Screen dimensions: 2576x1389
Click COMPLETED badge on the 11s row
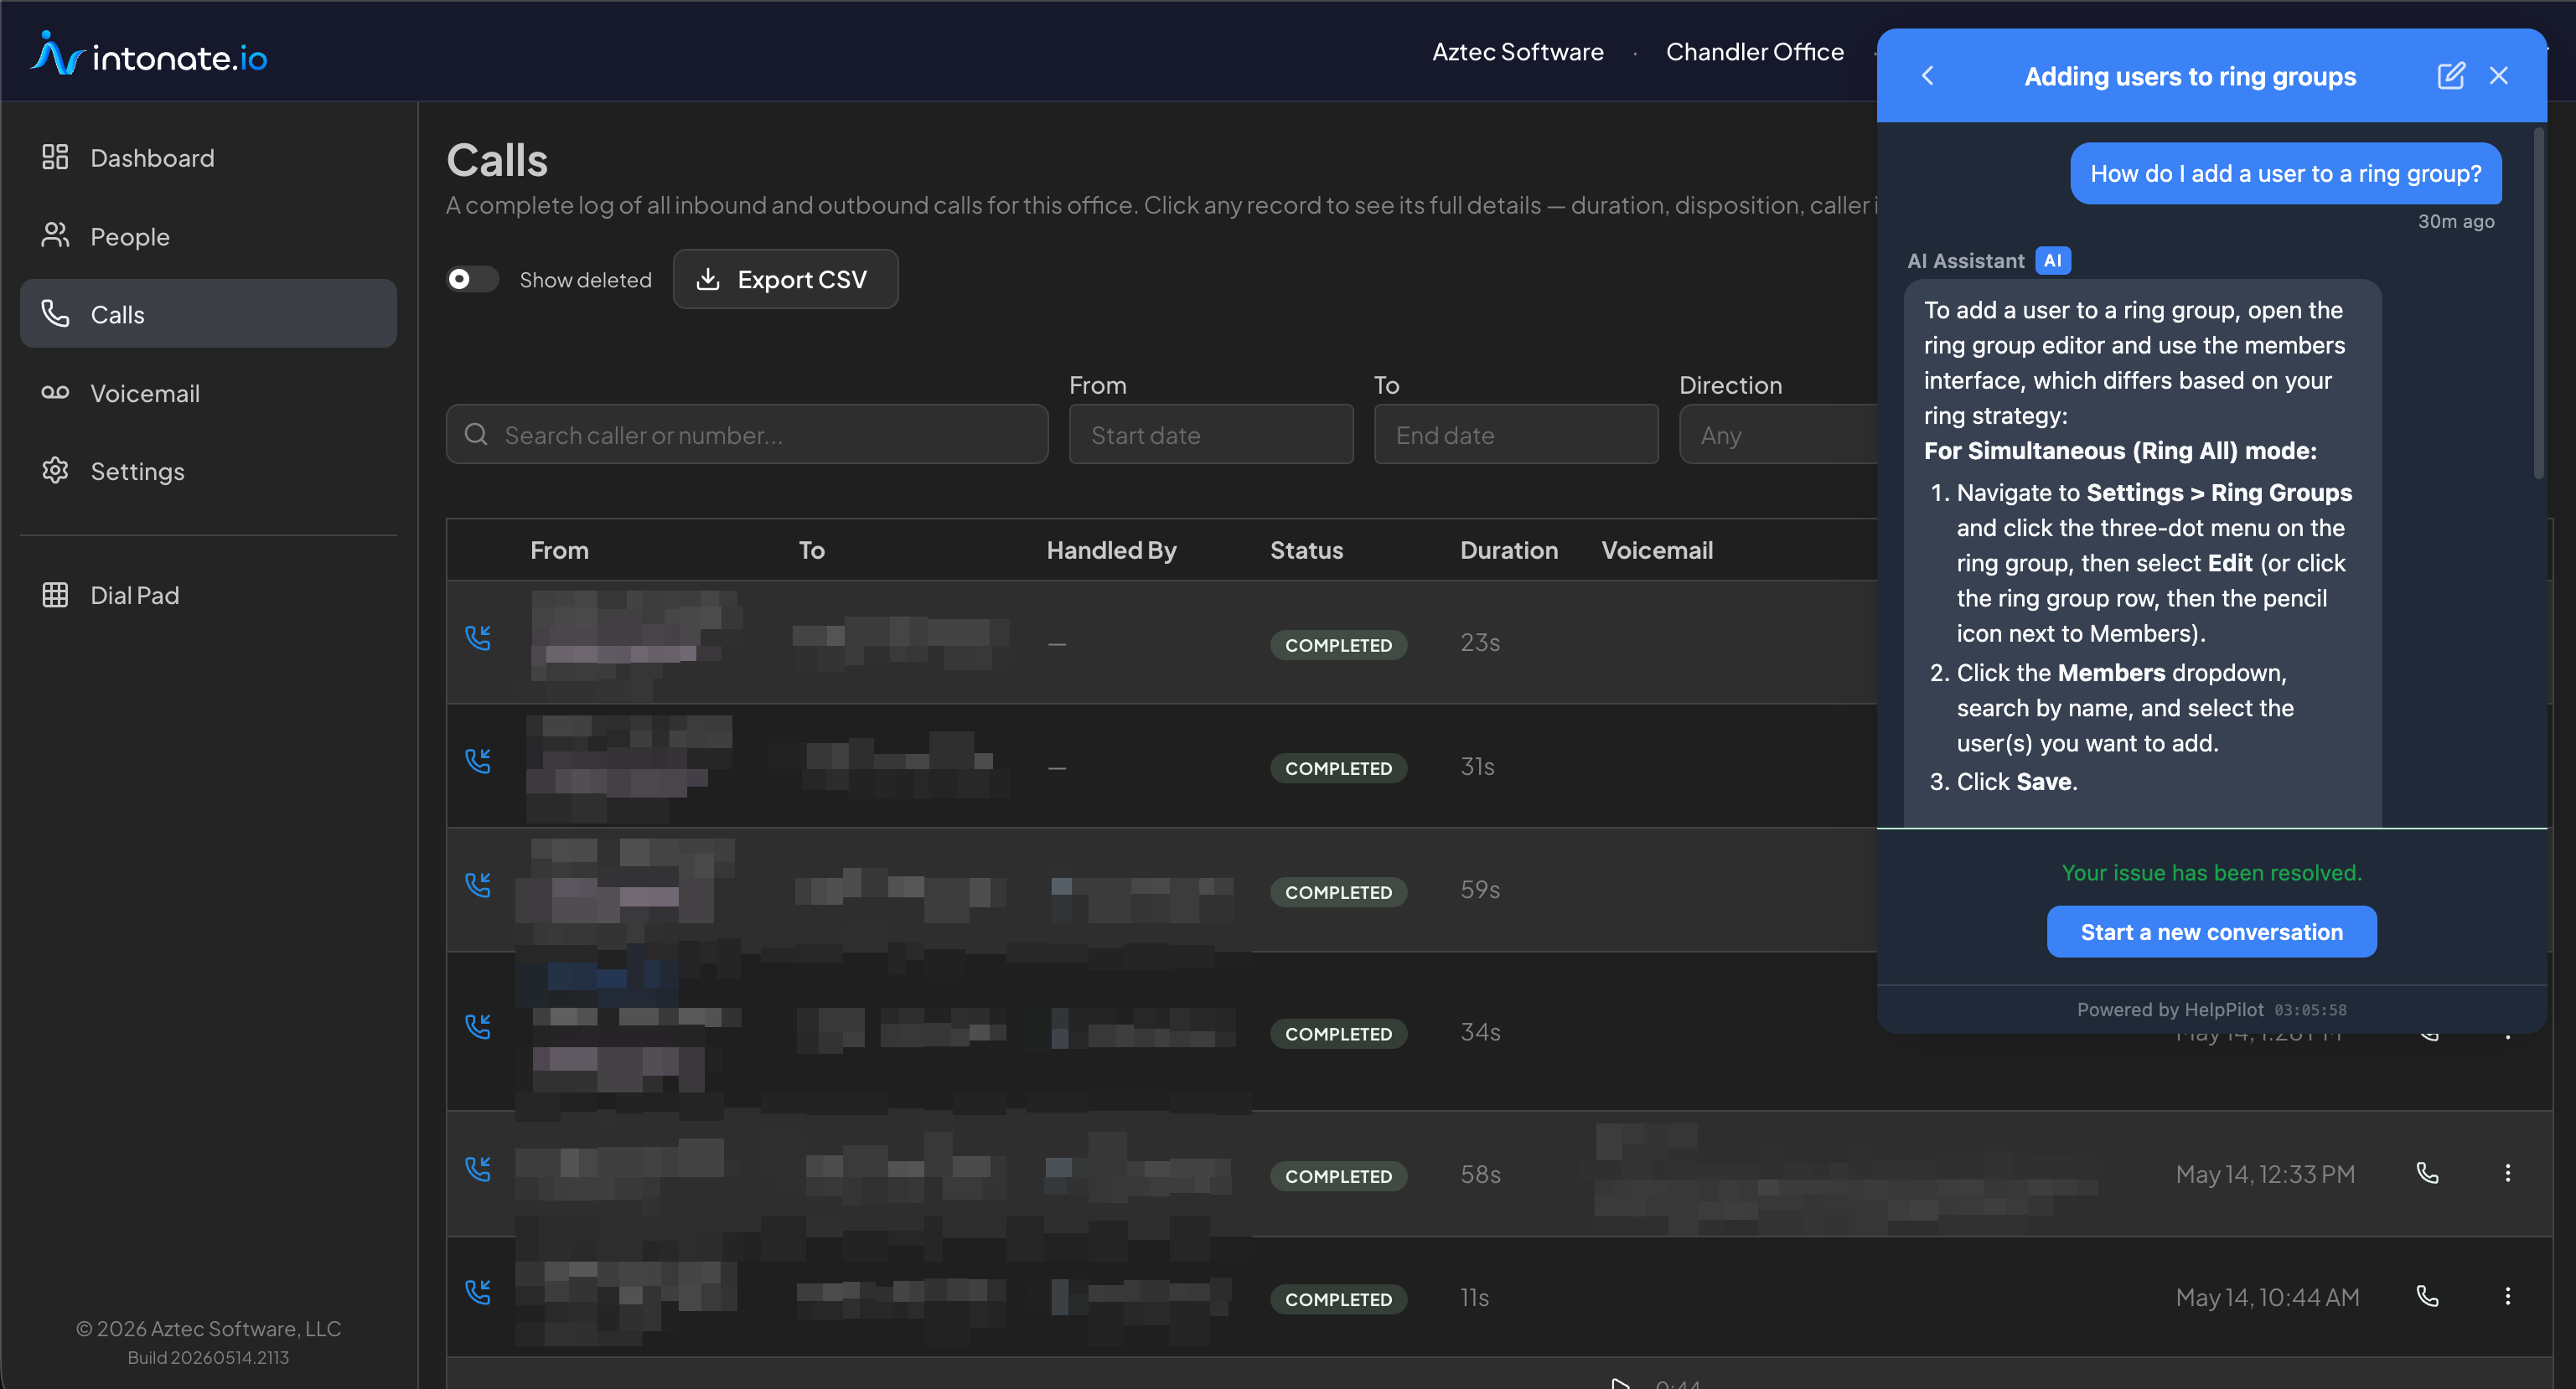1338,1299
